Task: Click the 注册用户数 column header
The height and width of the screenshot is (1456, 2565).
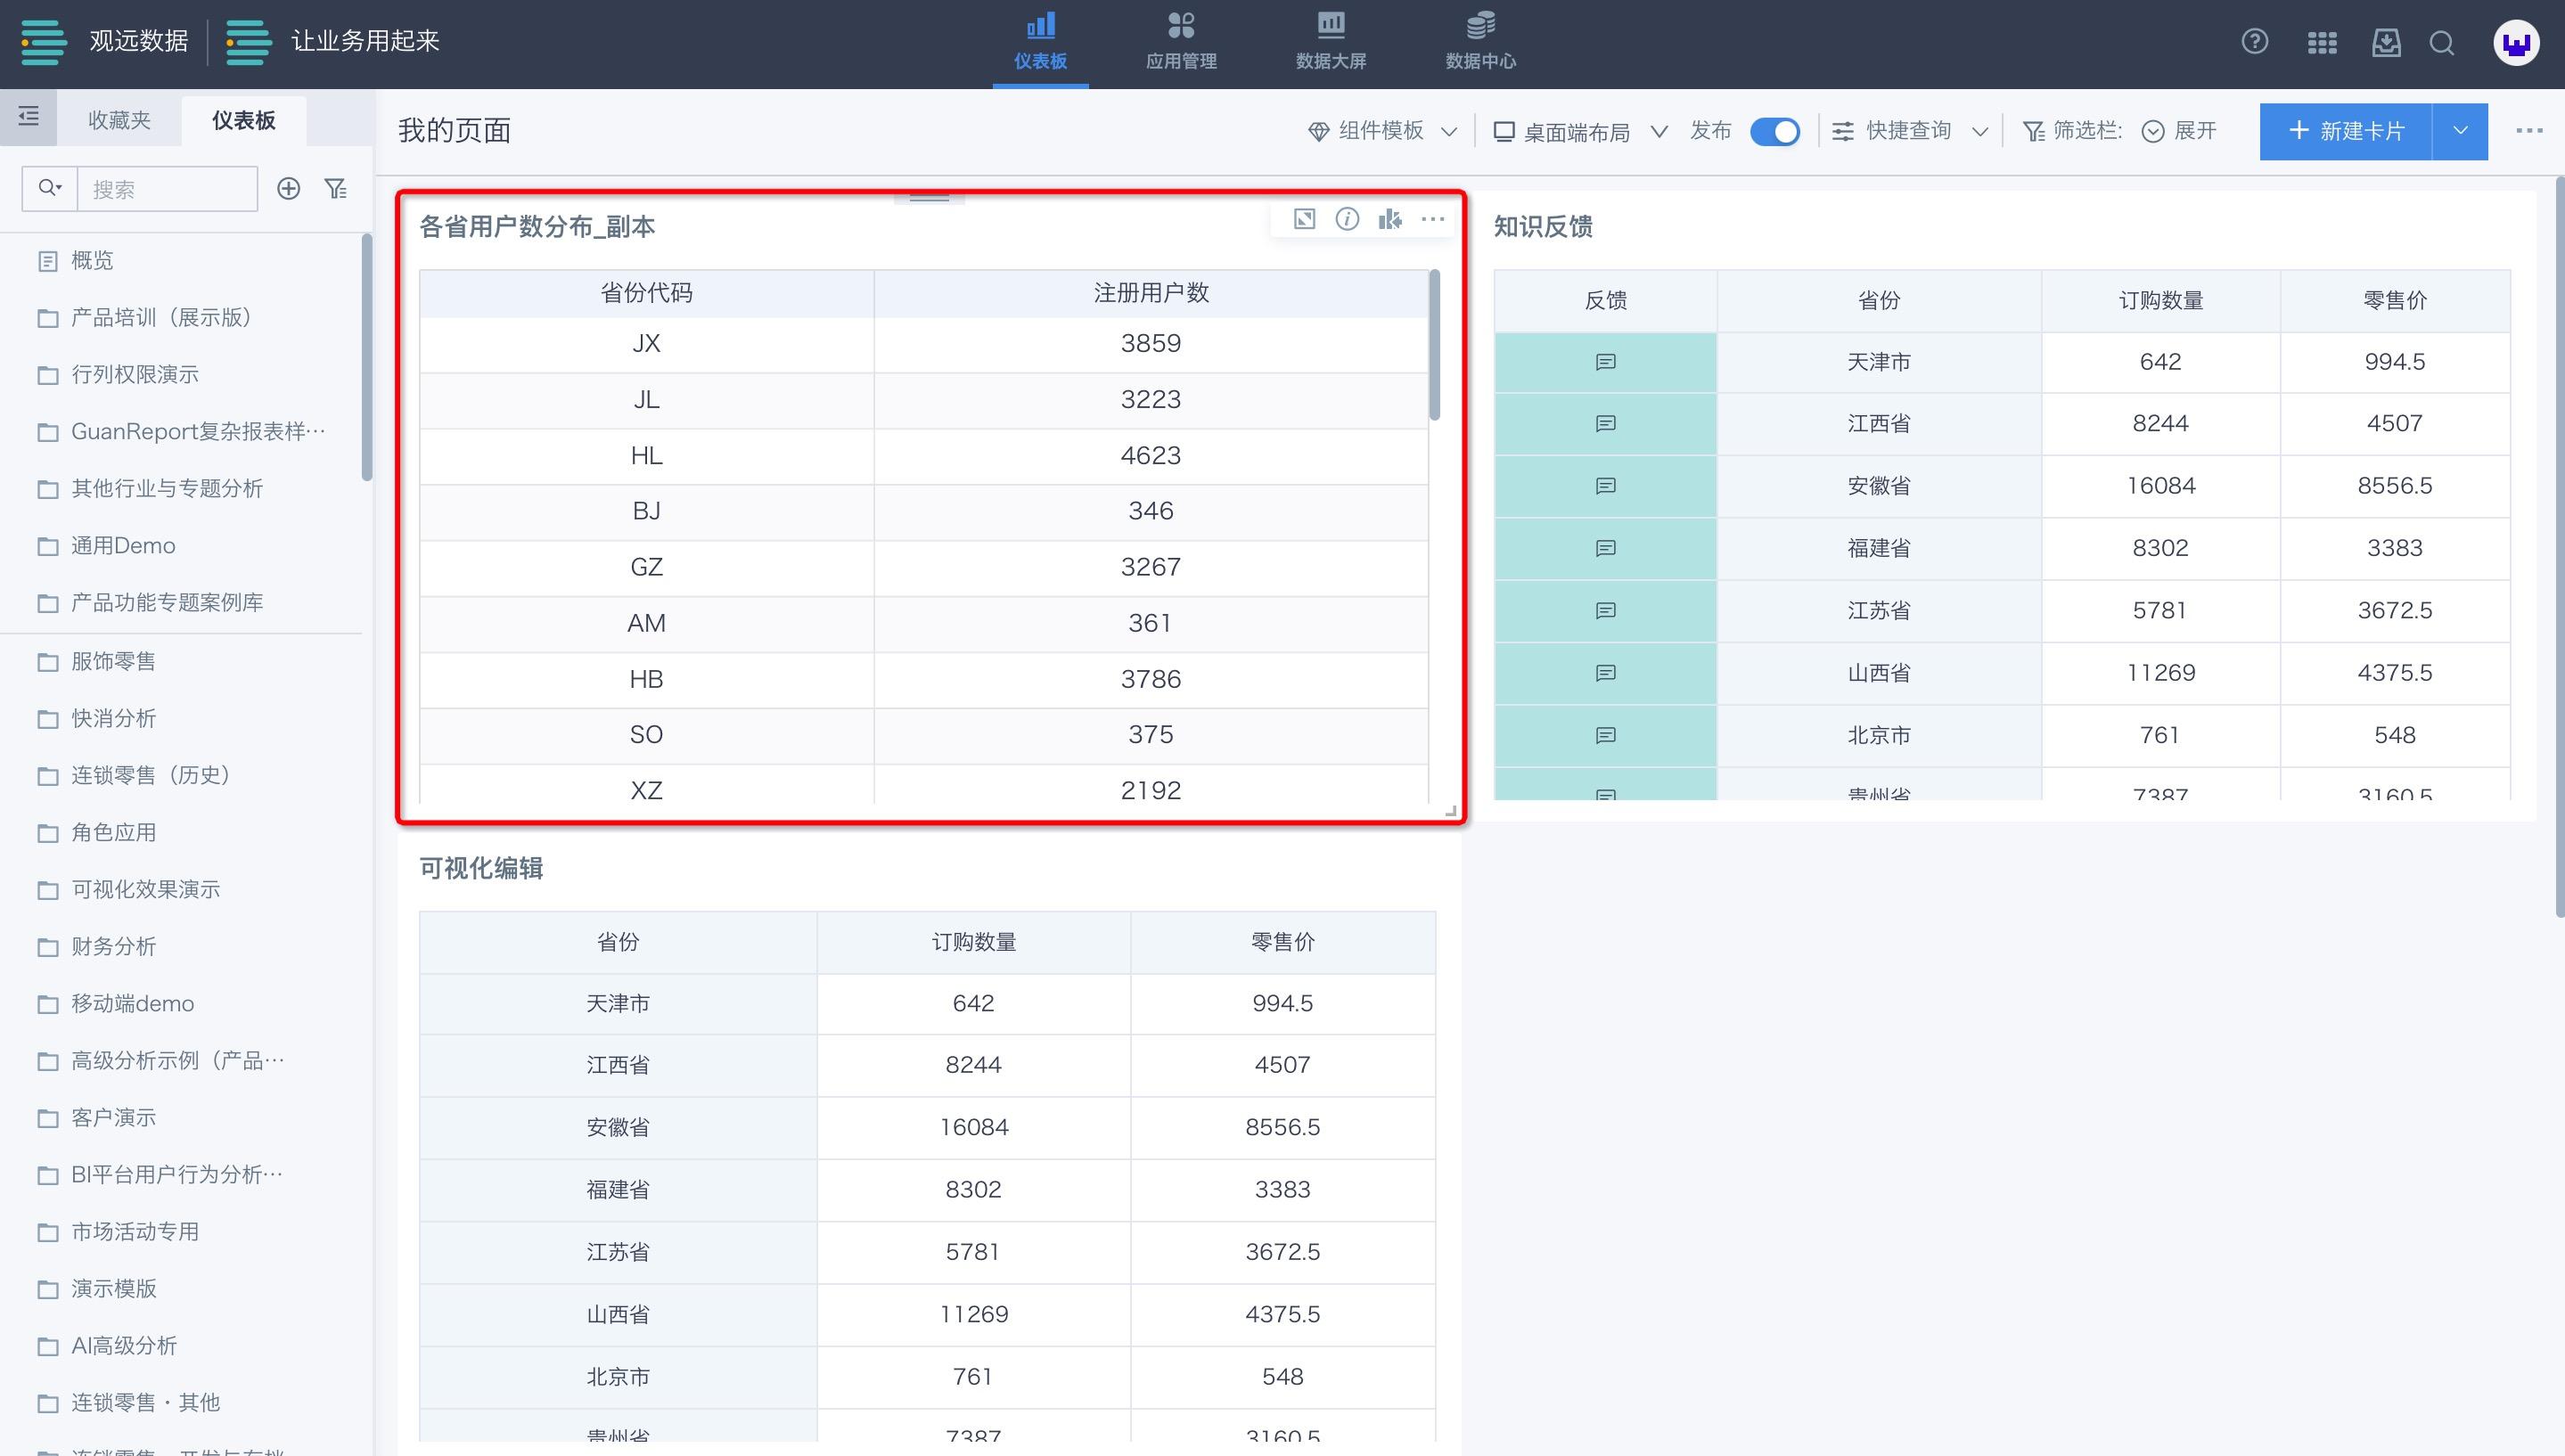Action: click(x=1151, y=293)
